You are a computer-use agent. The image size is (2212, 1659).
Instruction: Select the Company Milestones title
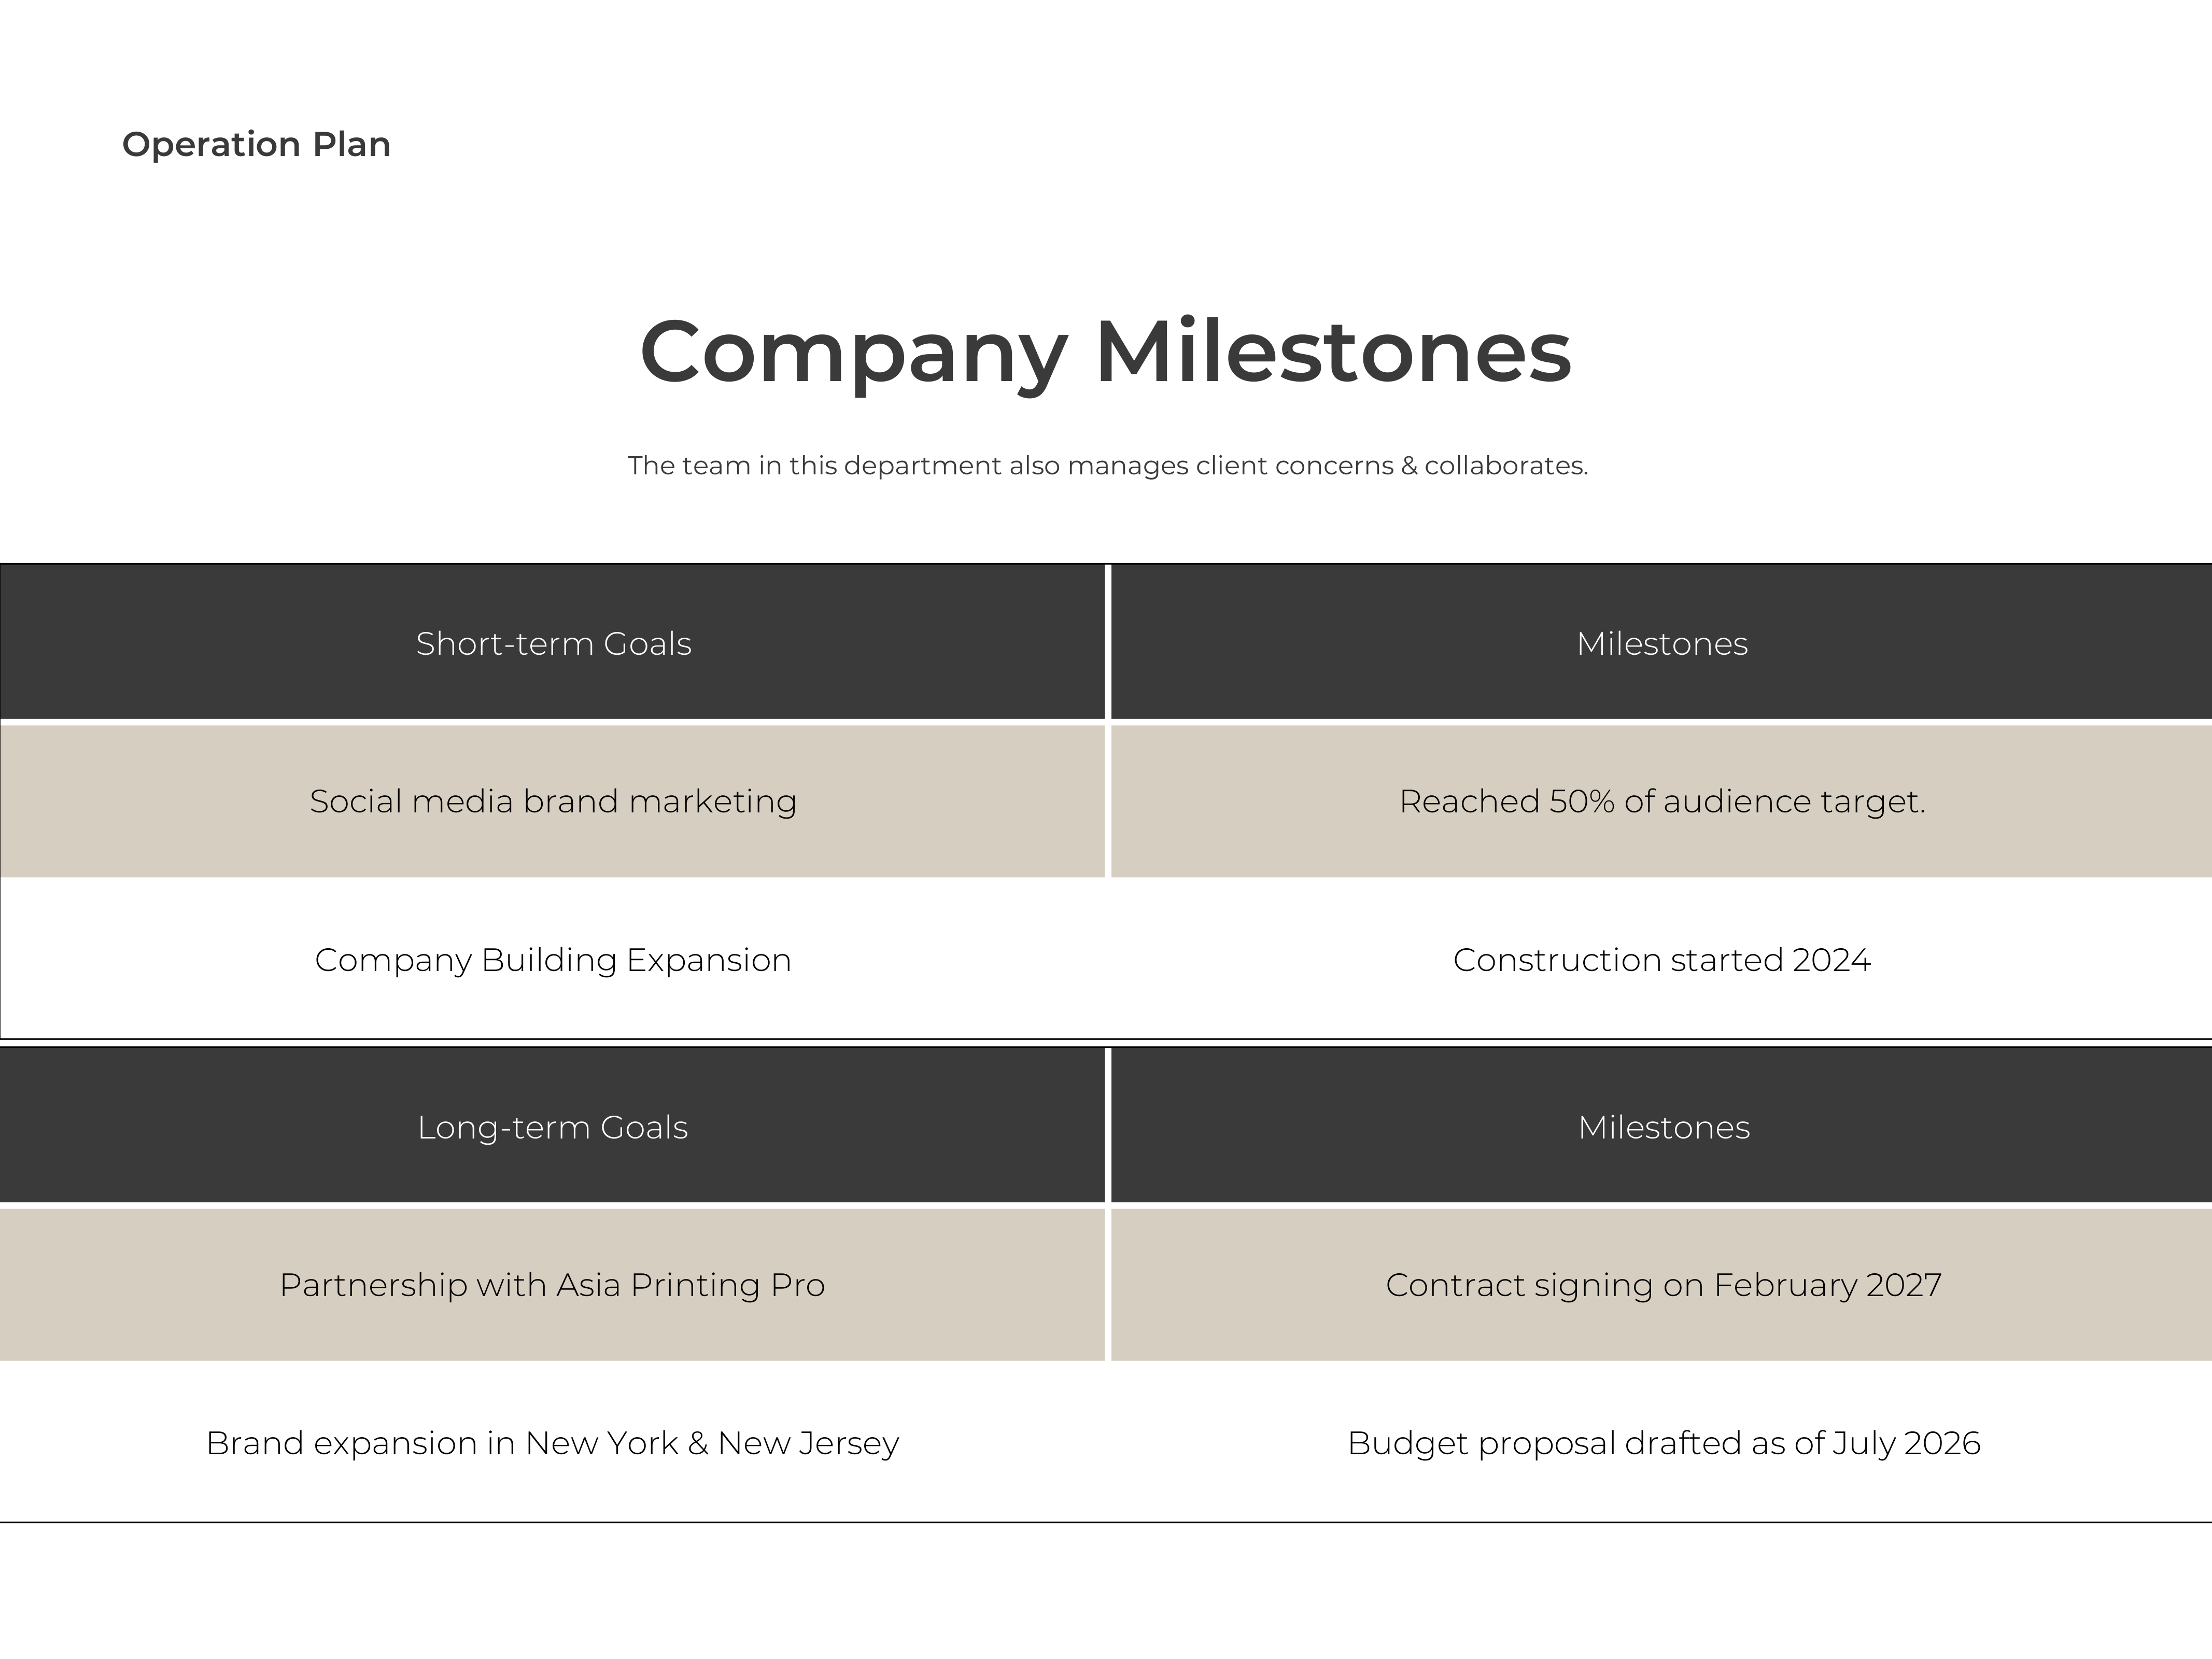pos(1105,353)
